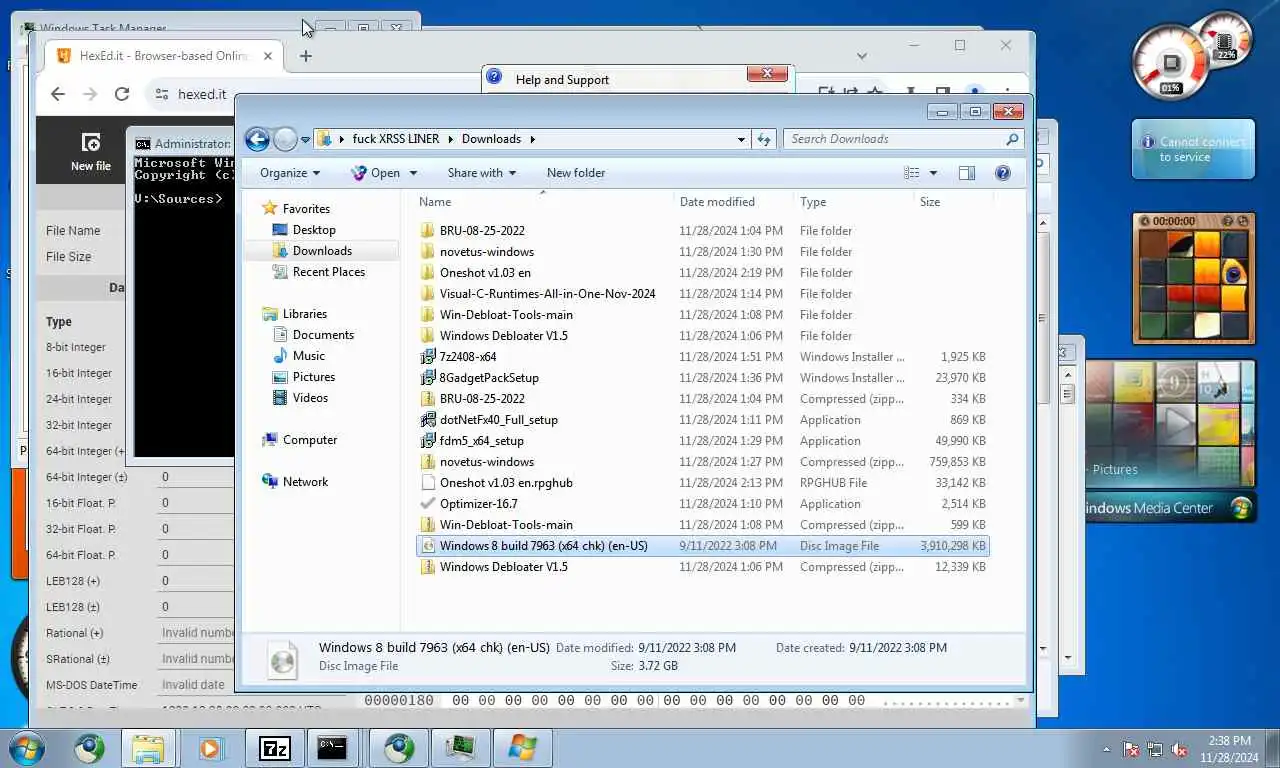Show hidden tray icons arrow
The image size is (1280, 768).
point(1106,749)
